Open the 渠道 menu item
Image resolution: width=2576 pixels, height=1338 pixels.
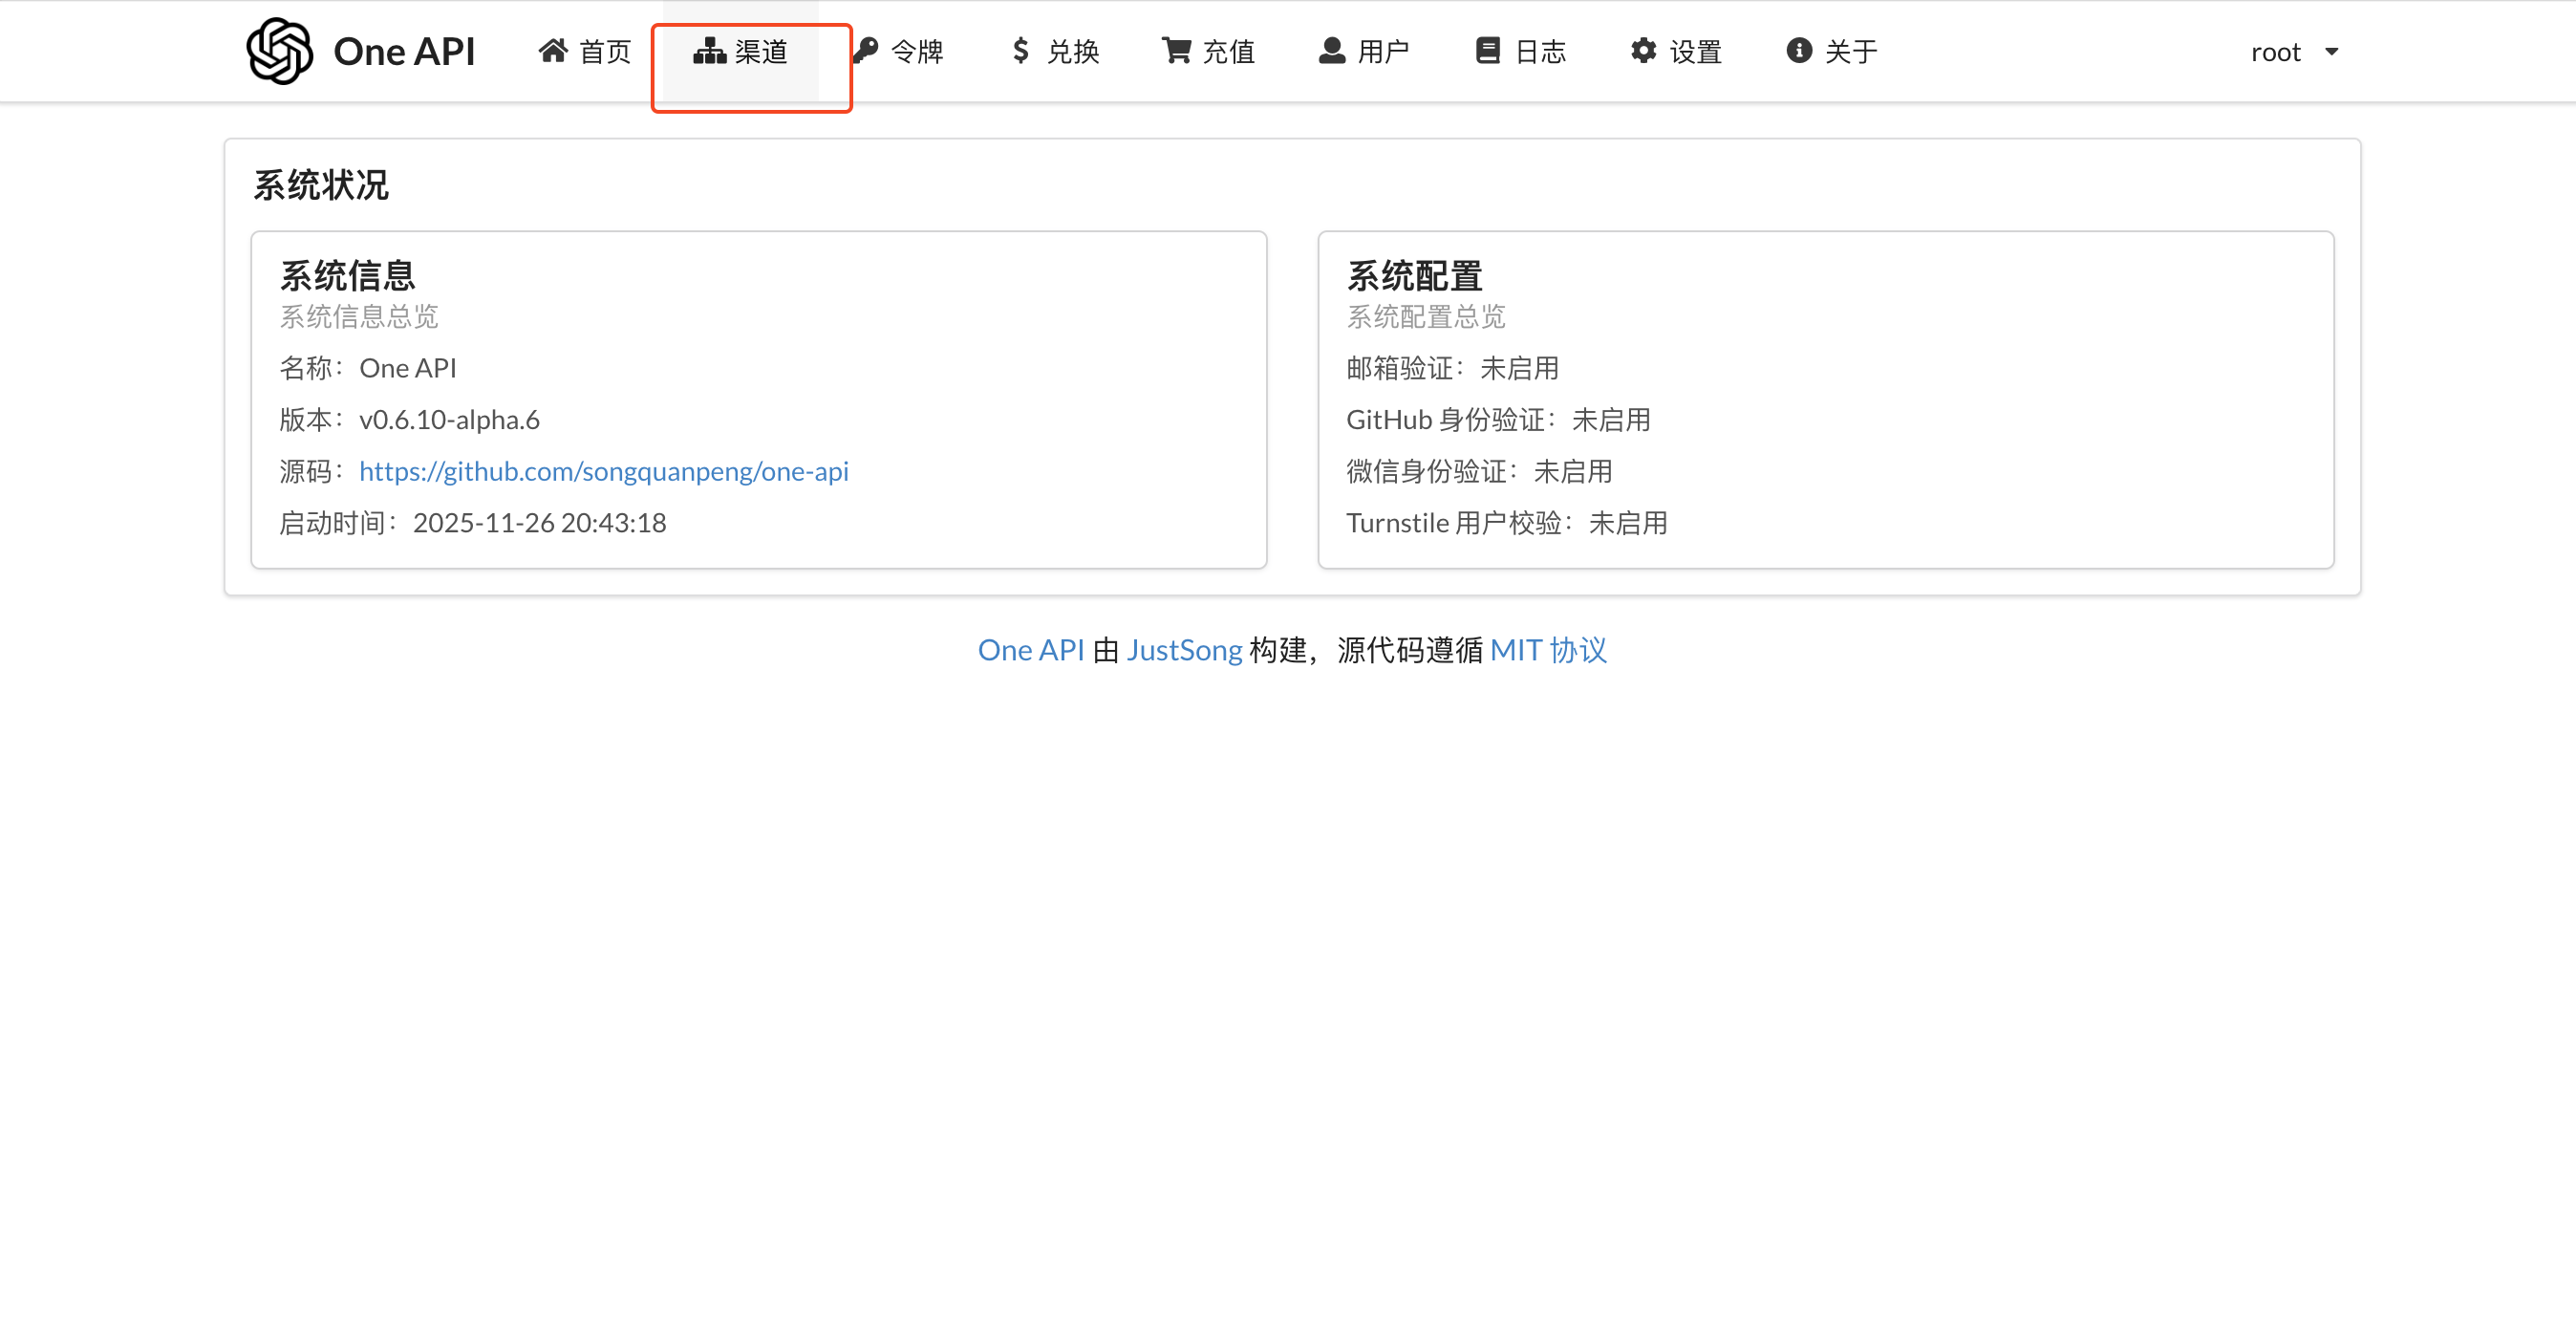pos(740,51)
